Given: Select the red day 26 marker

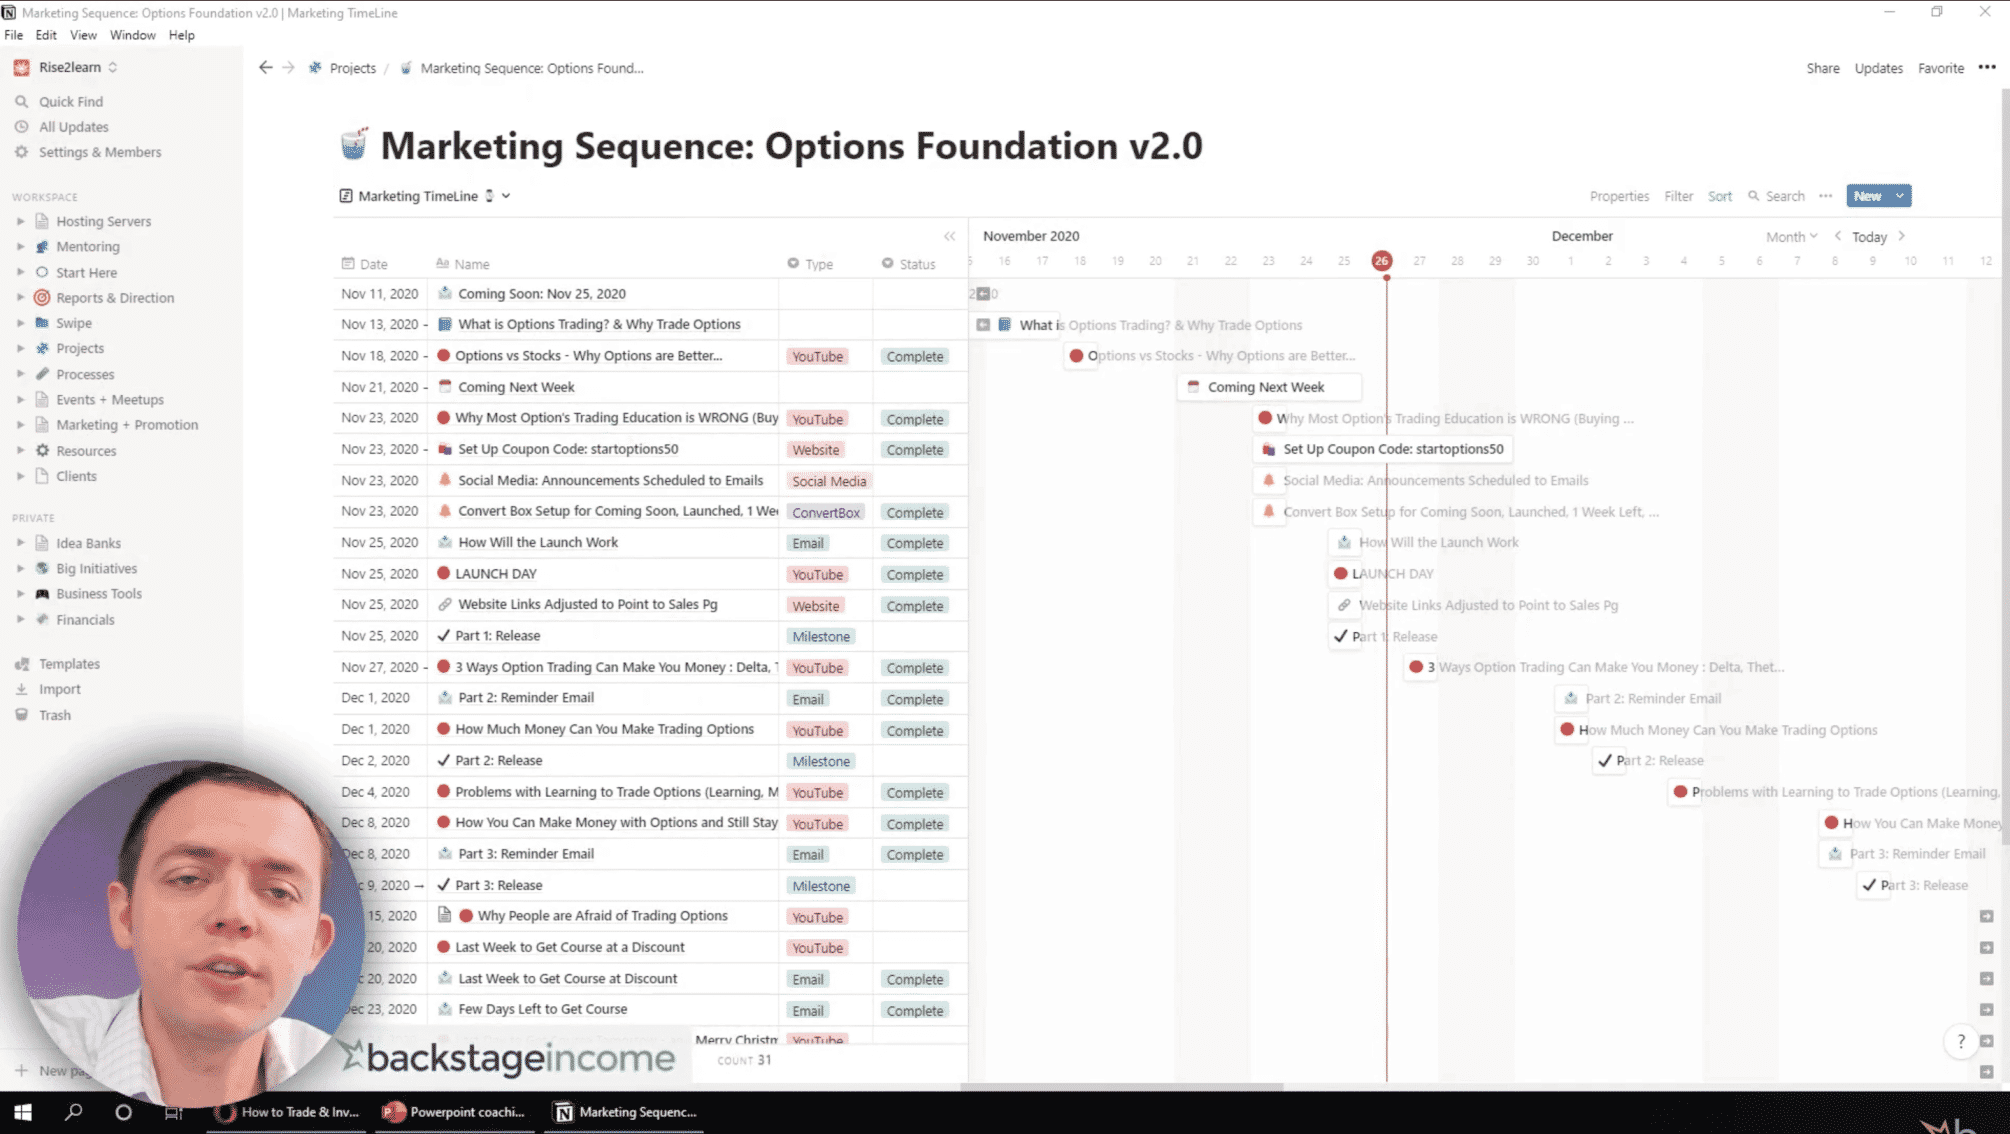Looking at the screenshot, I should tap(1381, 261).
